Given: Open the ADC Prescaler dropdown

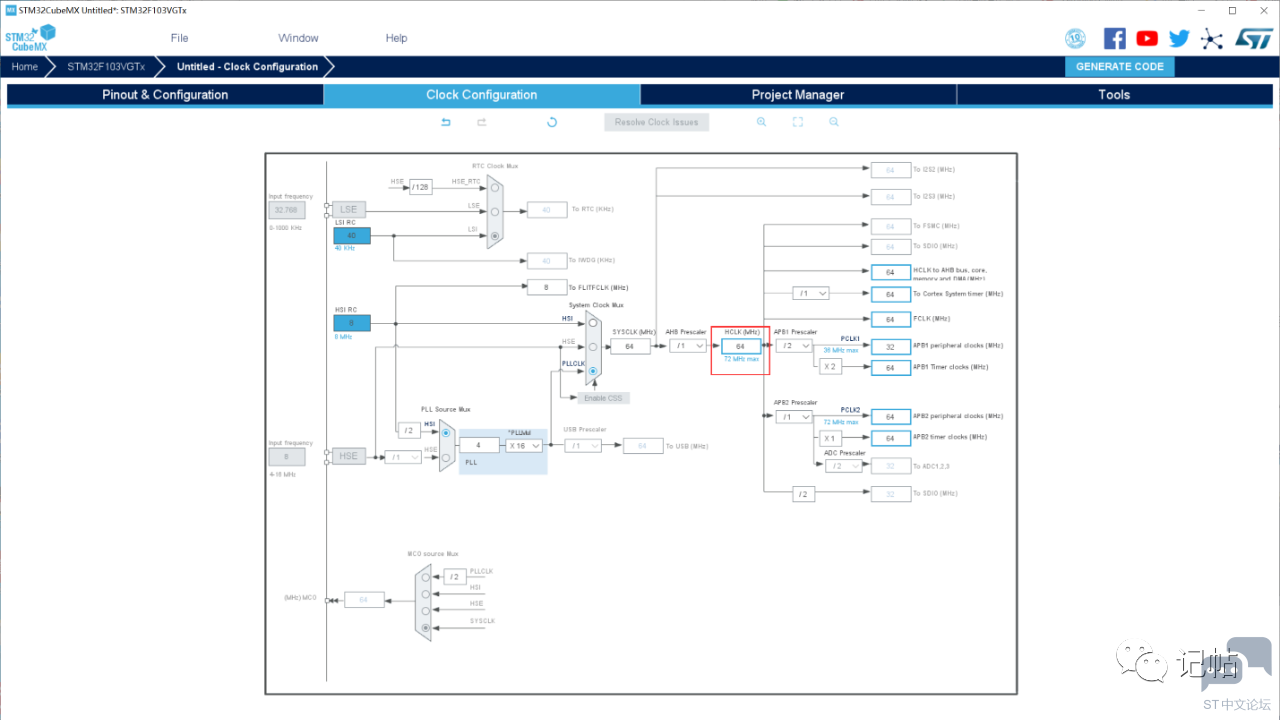Looking at the screenshot, I should click(x=843, y=466).
